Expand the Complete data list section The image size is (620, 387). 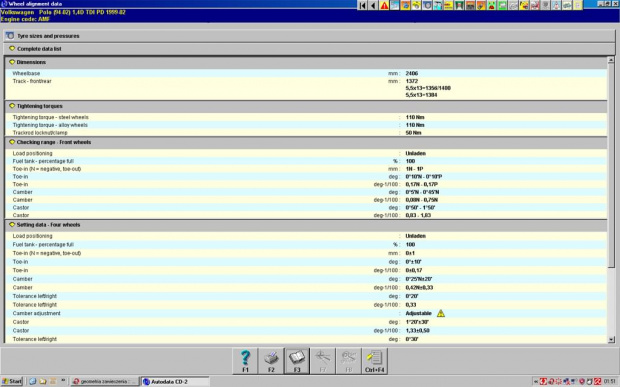310,49
